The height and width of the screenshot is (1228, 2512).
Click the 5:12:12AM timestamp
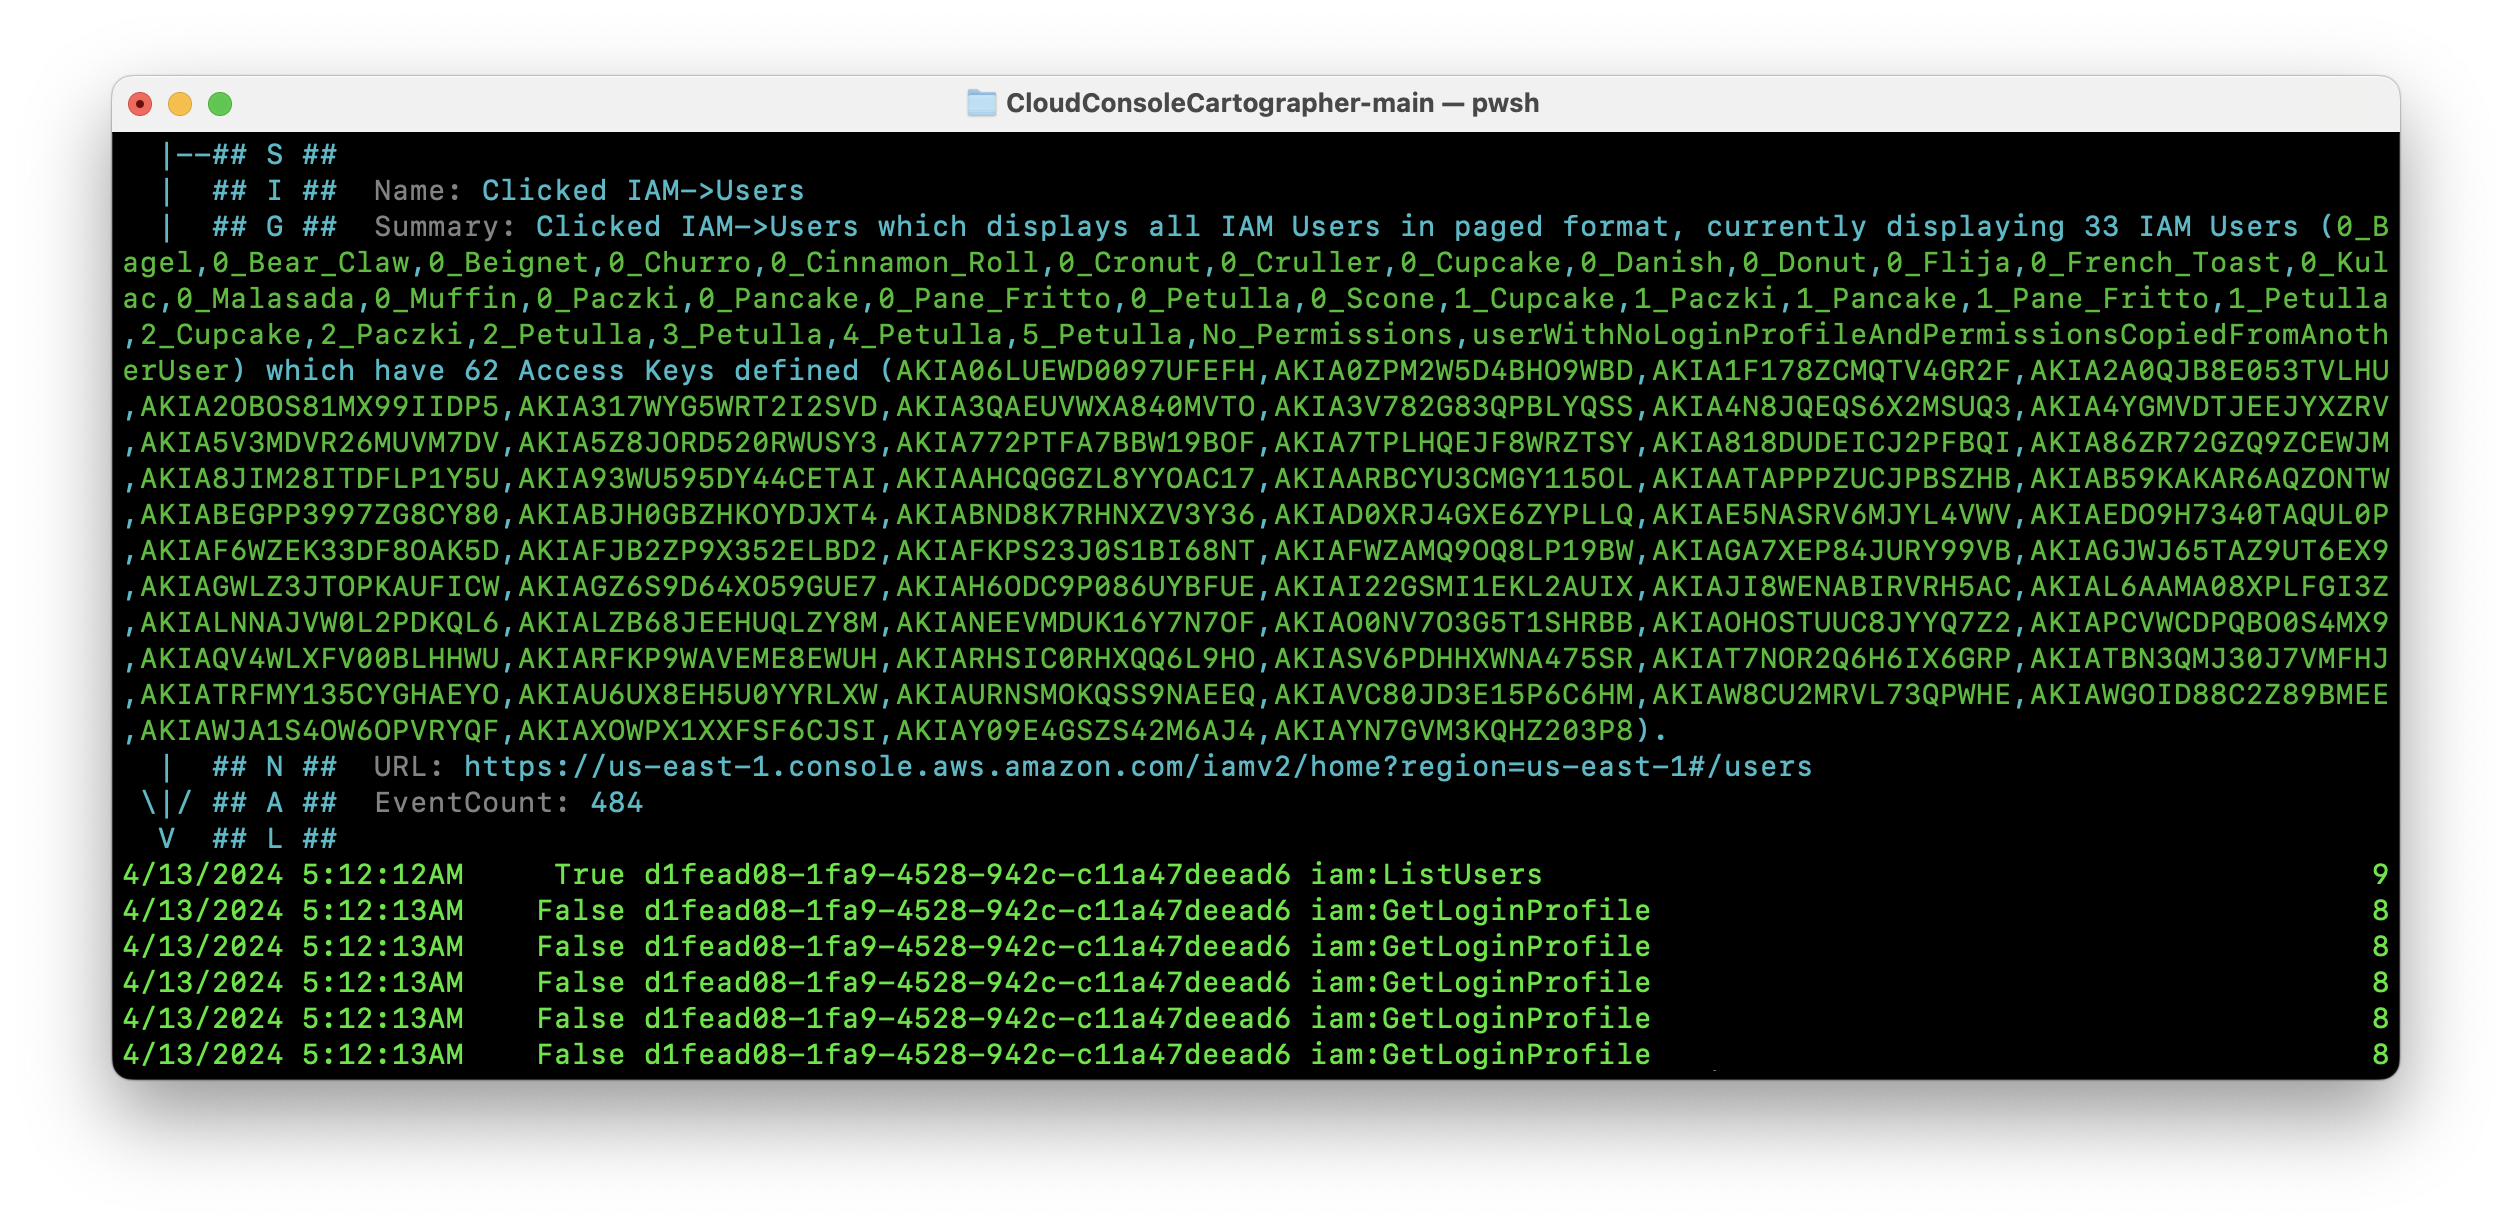[383, 874]
